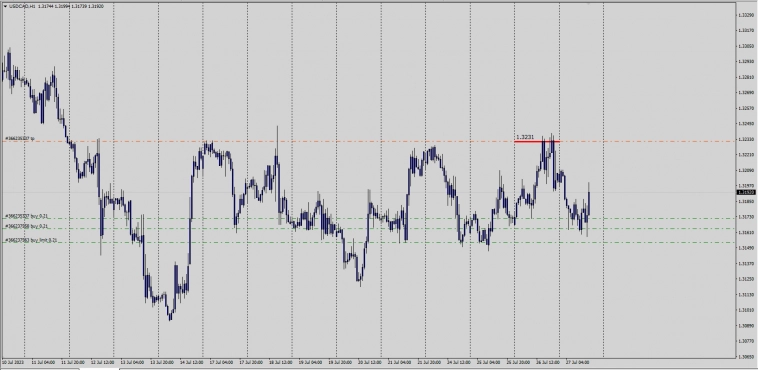Click the '17 Jul 04:00' time axis label
This screenshot has height=370, width=758.
[x=221, y=362]
